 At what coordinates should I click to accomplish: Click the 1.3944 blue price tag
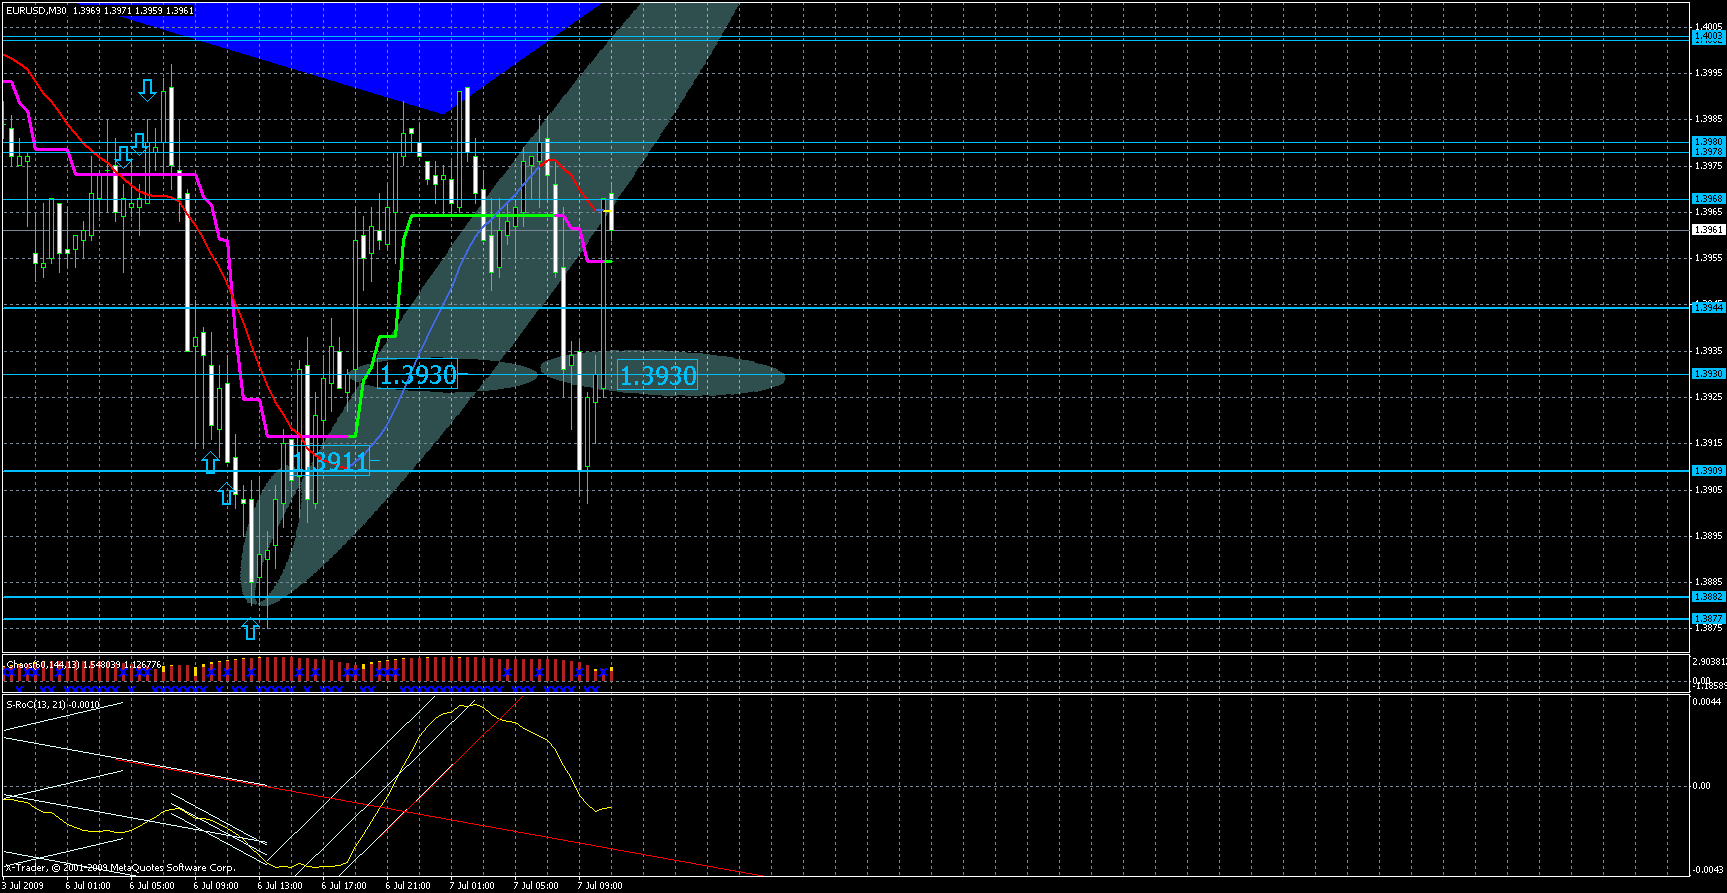(1707, 308)
